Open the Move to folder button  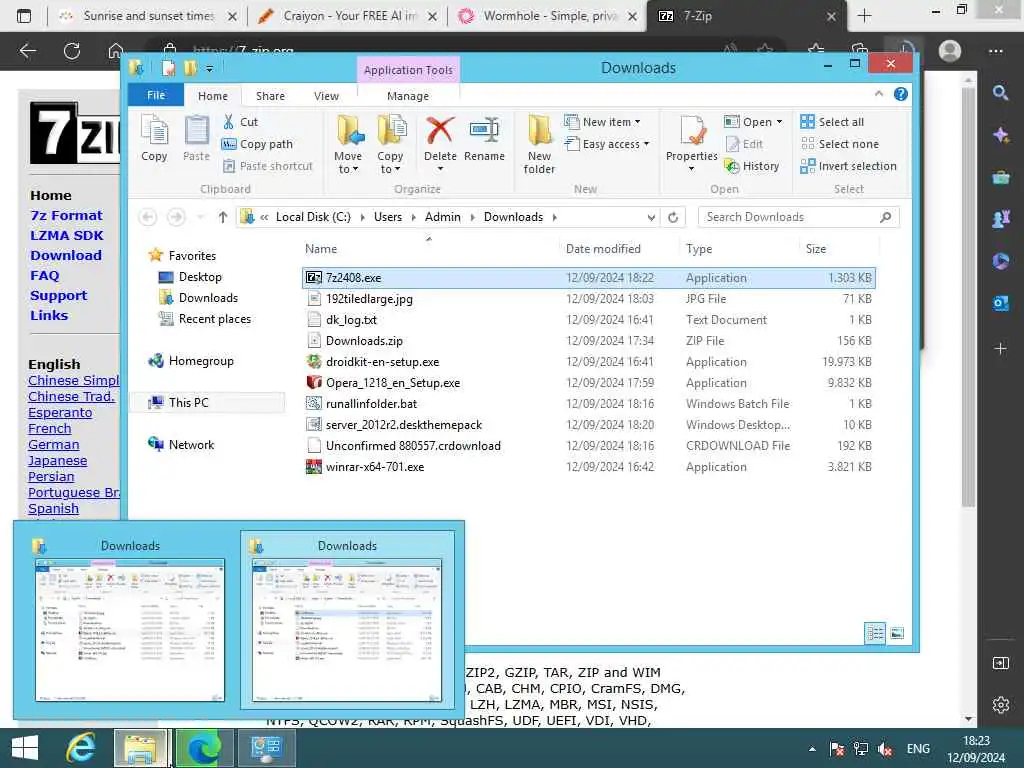pyautogui.click(x=348, y=144)
